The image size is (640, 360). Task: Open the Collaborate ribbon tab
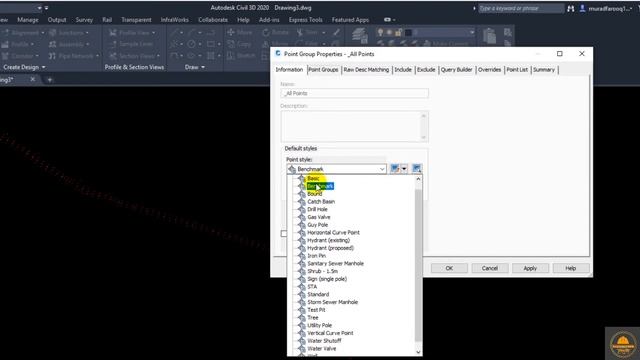point(213,20)
